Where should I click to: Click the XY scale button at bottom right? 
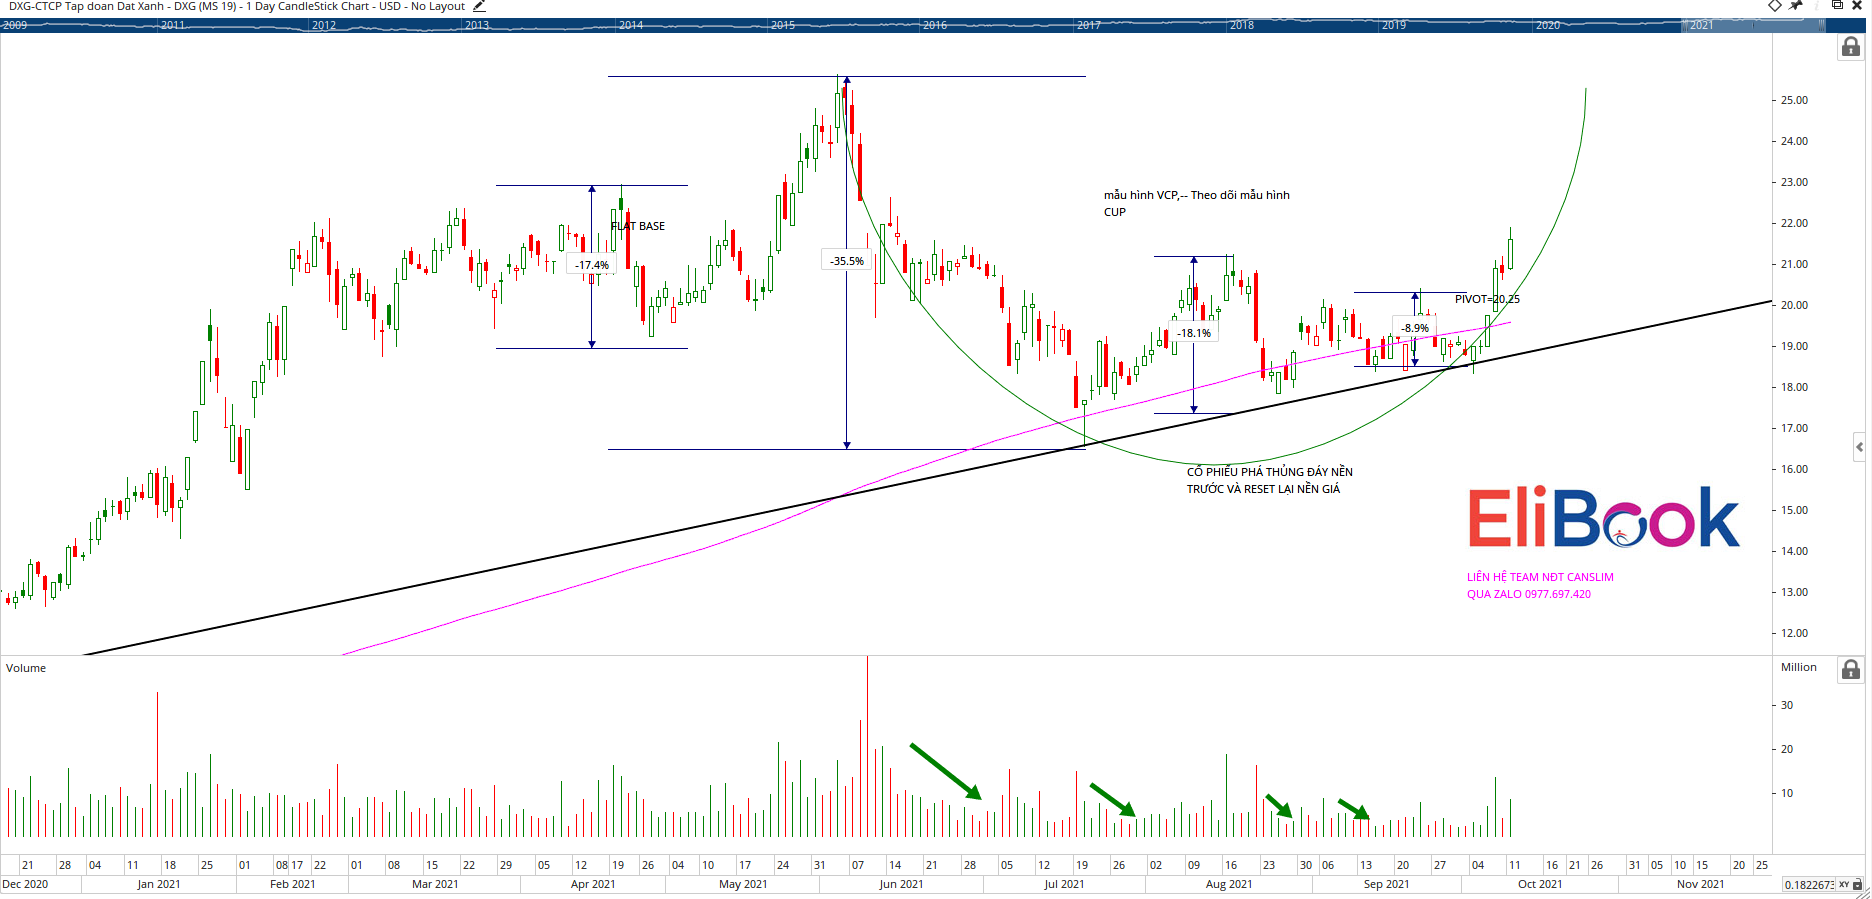pos(1844,885)
